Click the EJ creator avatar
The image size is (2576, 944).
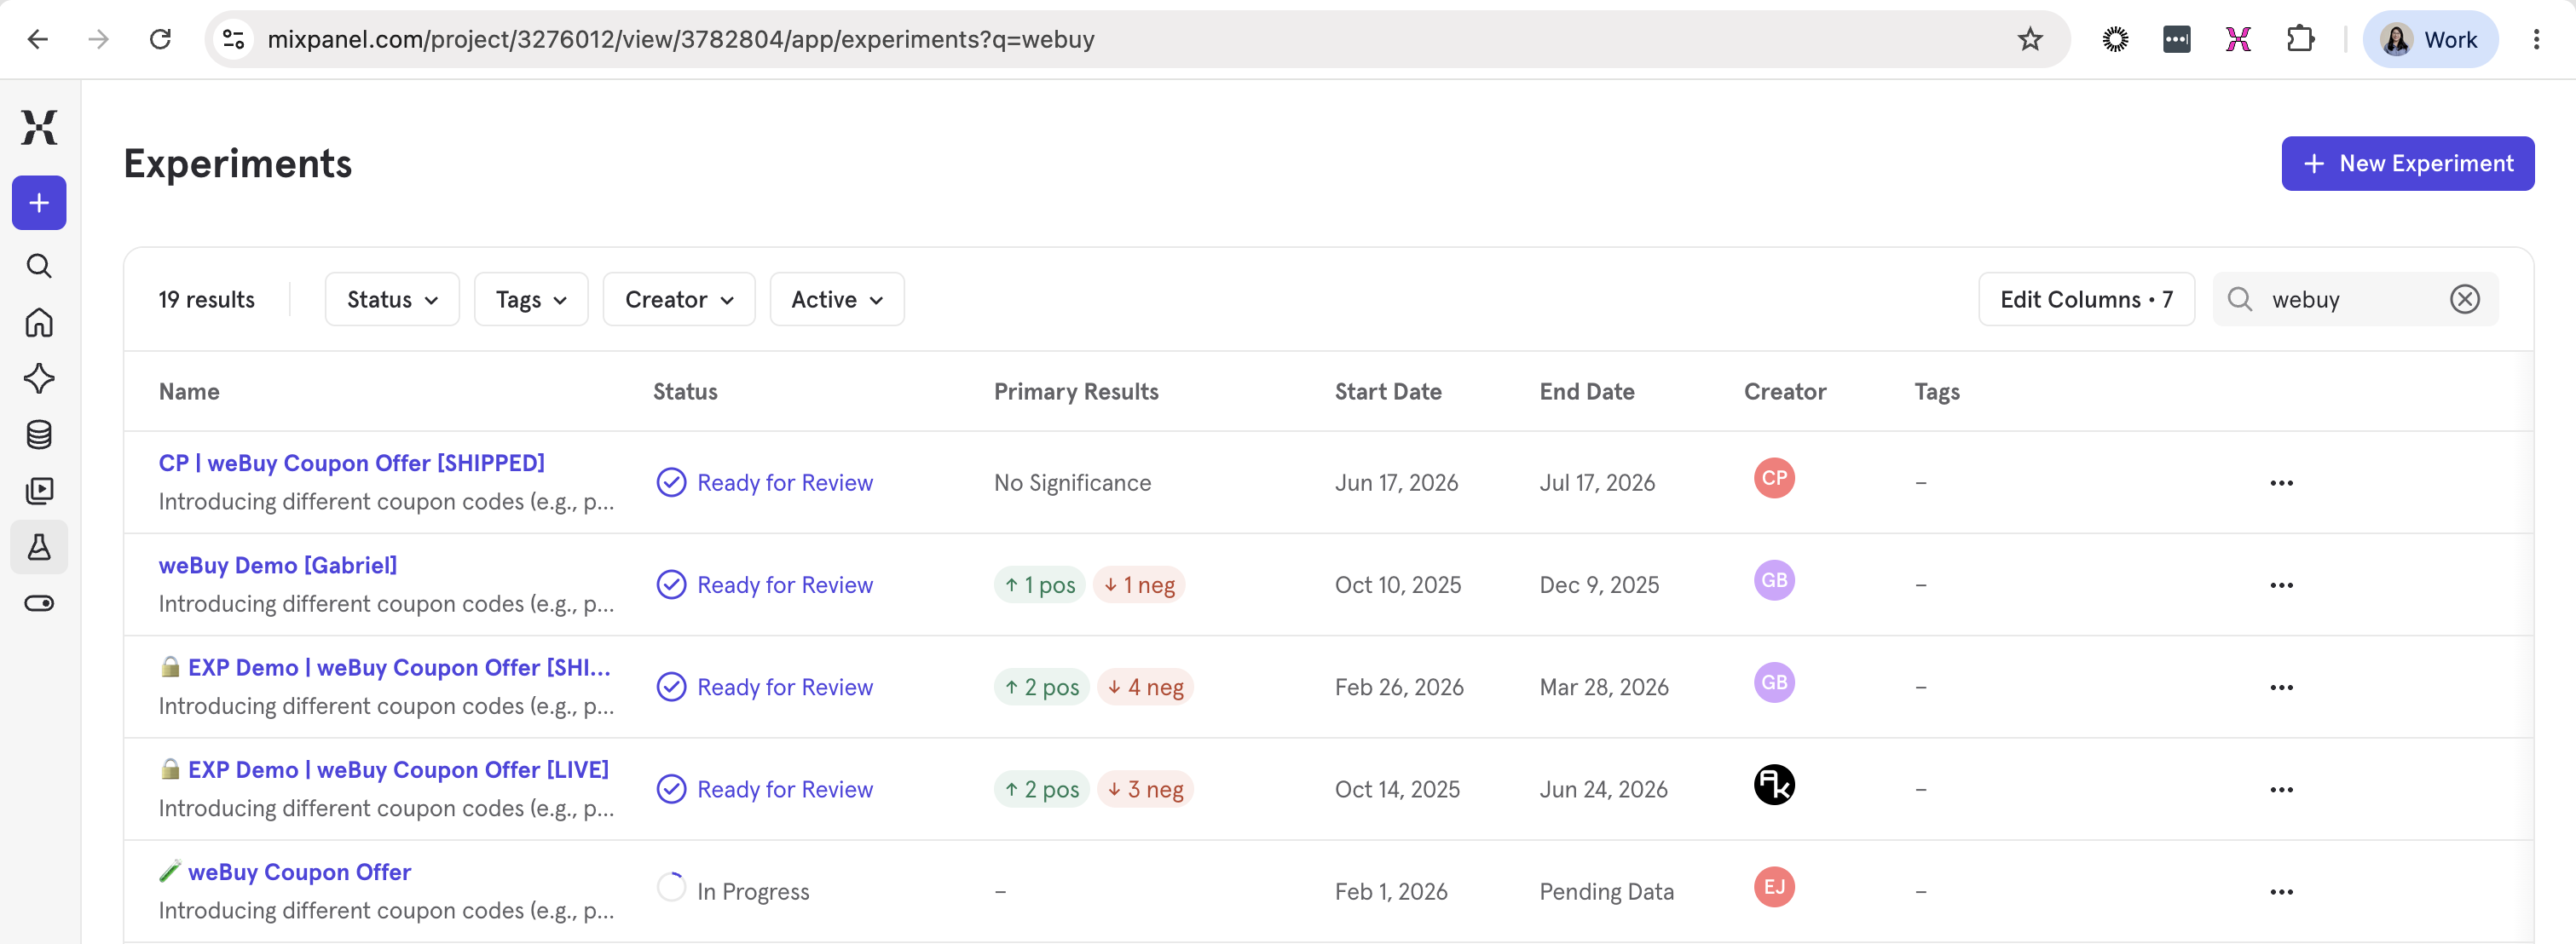pos(1774,886)
